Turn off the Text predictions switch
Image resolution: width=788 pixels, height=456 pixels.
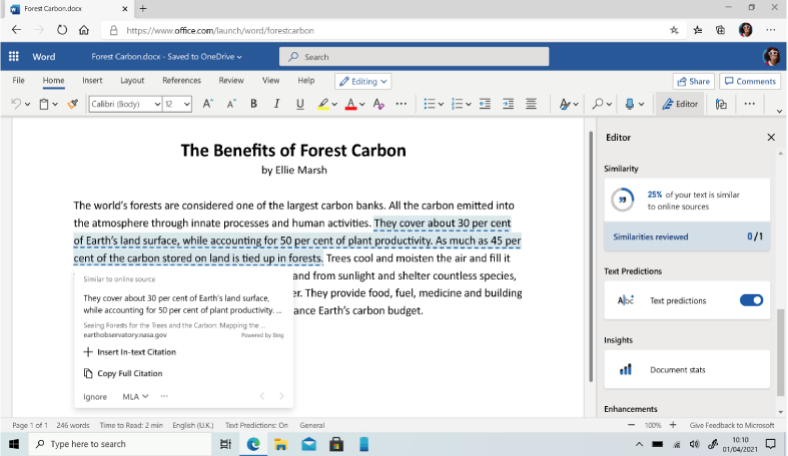click(750, 300)
